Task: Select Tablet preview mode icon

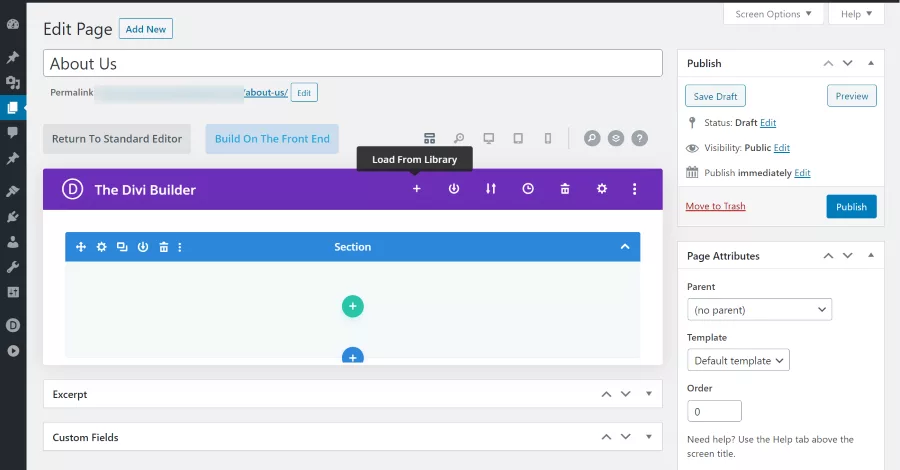Action: 518,138
